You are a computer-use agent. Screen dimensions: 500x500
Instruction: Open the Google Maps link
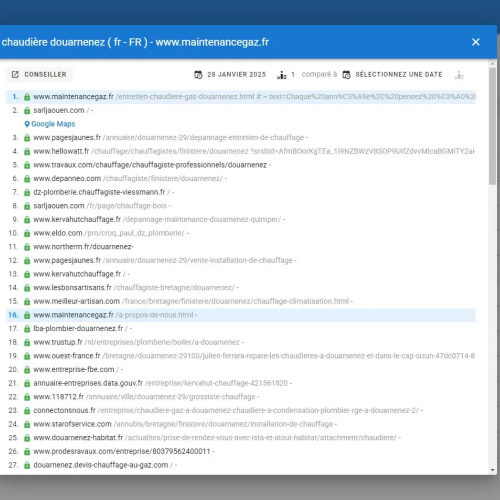point(53,124)
